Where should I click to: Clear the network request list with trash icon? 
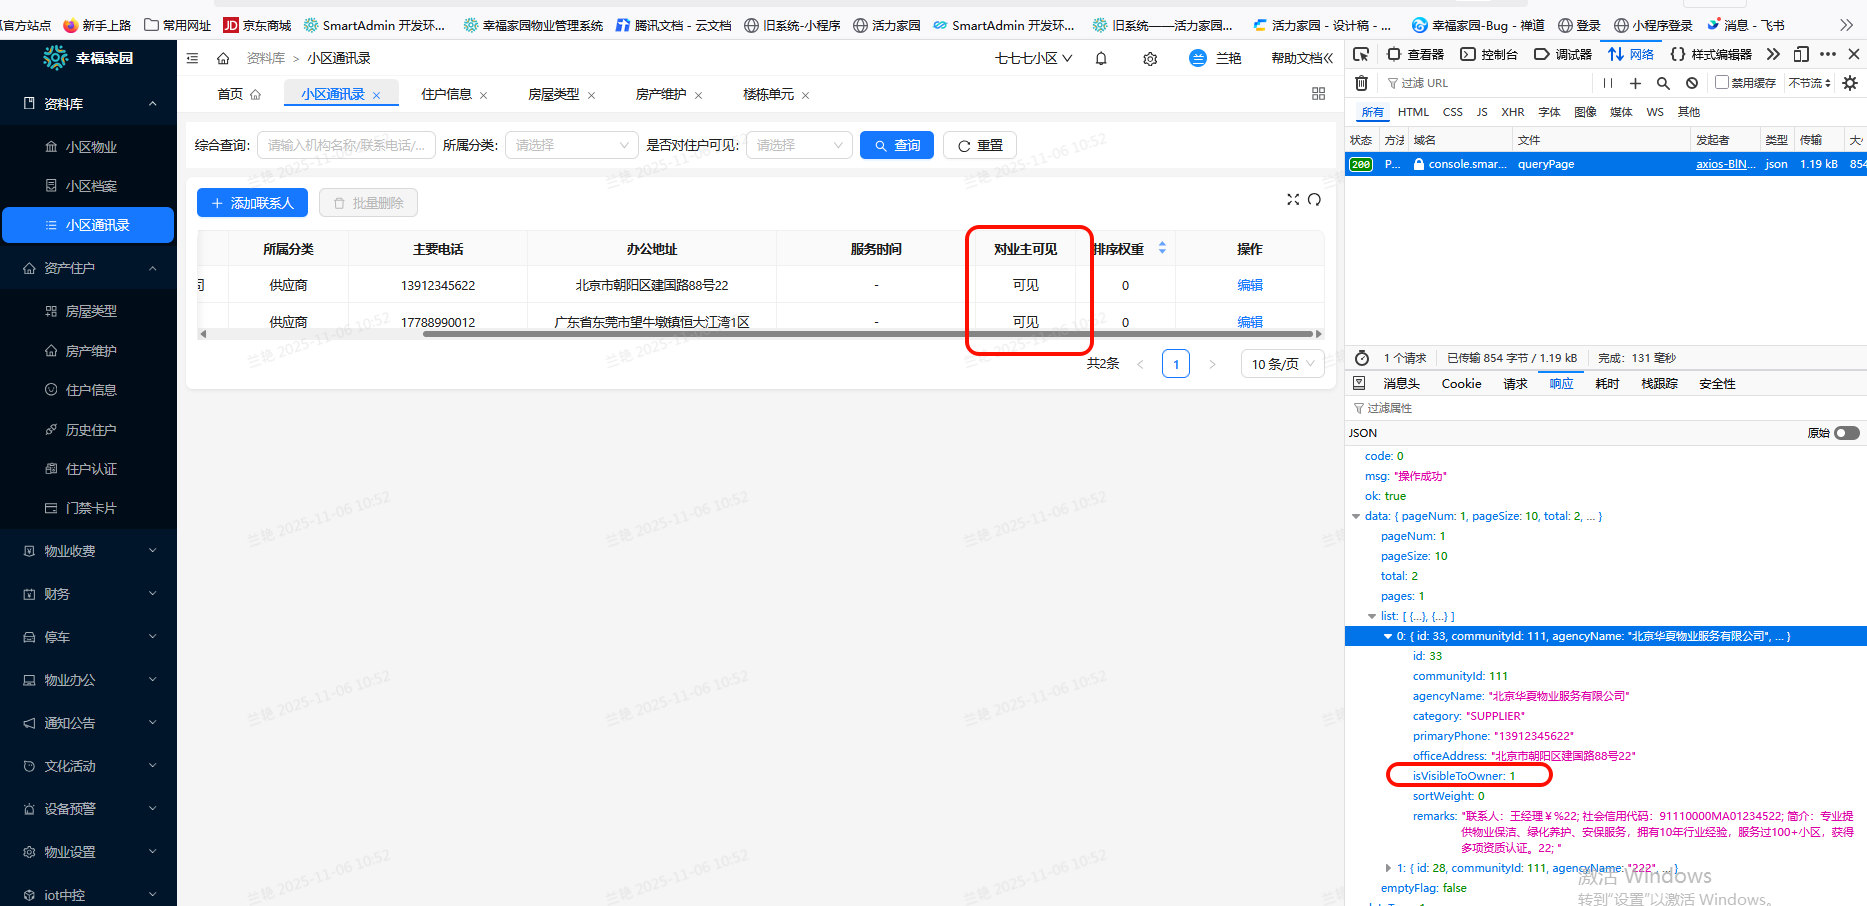click(1361, 83)
